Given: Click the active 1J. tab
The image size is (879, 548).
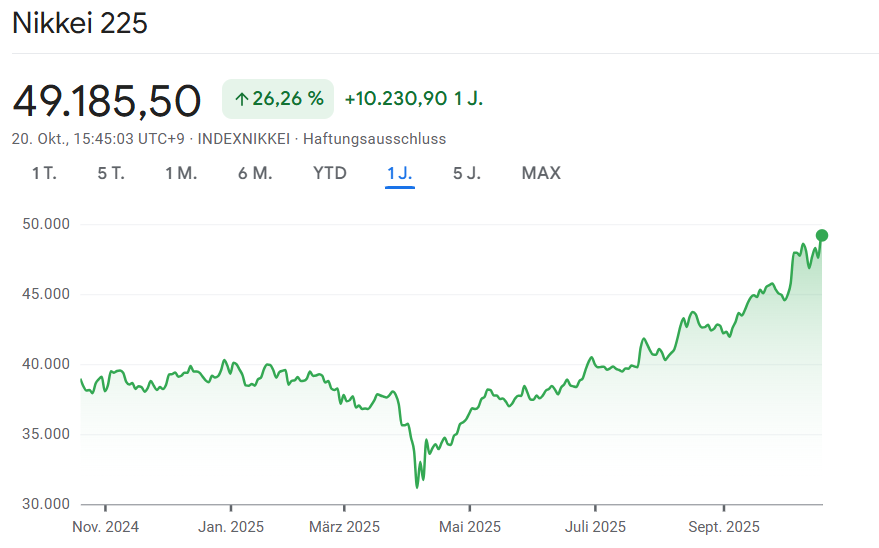Looking at the screenshot, I should 400,173.
